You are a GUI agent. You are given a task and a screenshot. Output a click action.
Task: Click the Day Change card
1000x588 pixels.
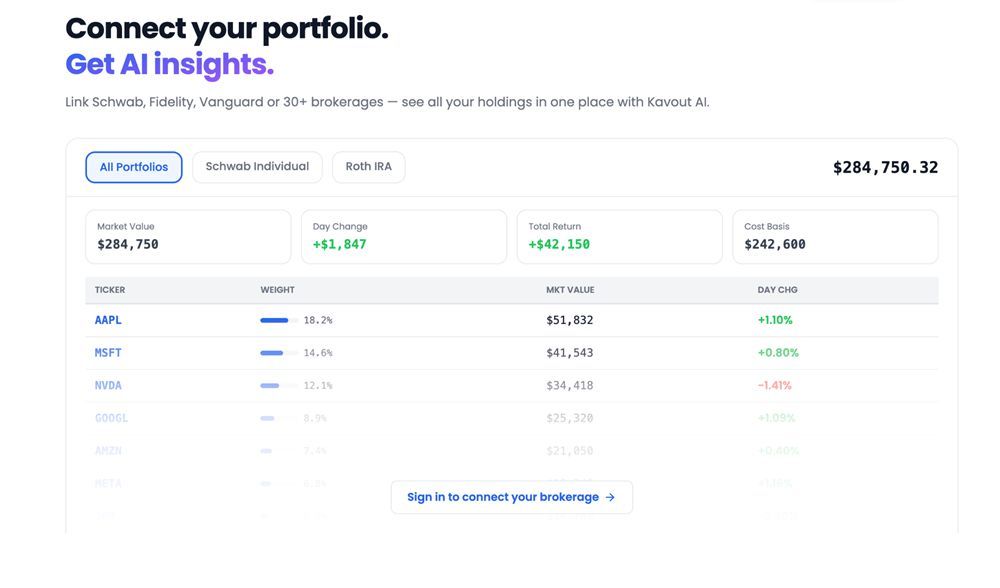(x=404, y=237)
